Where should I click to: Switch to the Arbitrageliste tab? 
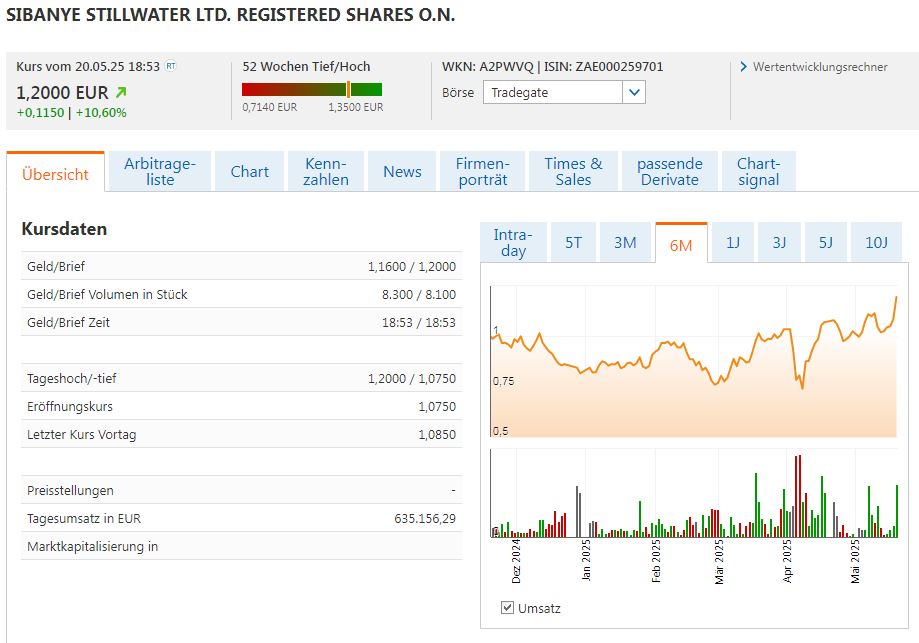coord(160,171)
